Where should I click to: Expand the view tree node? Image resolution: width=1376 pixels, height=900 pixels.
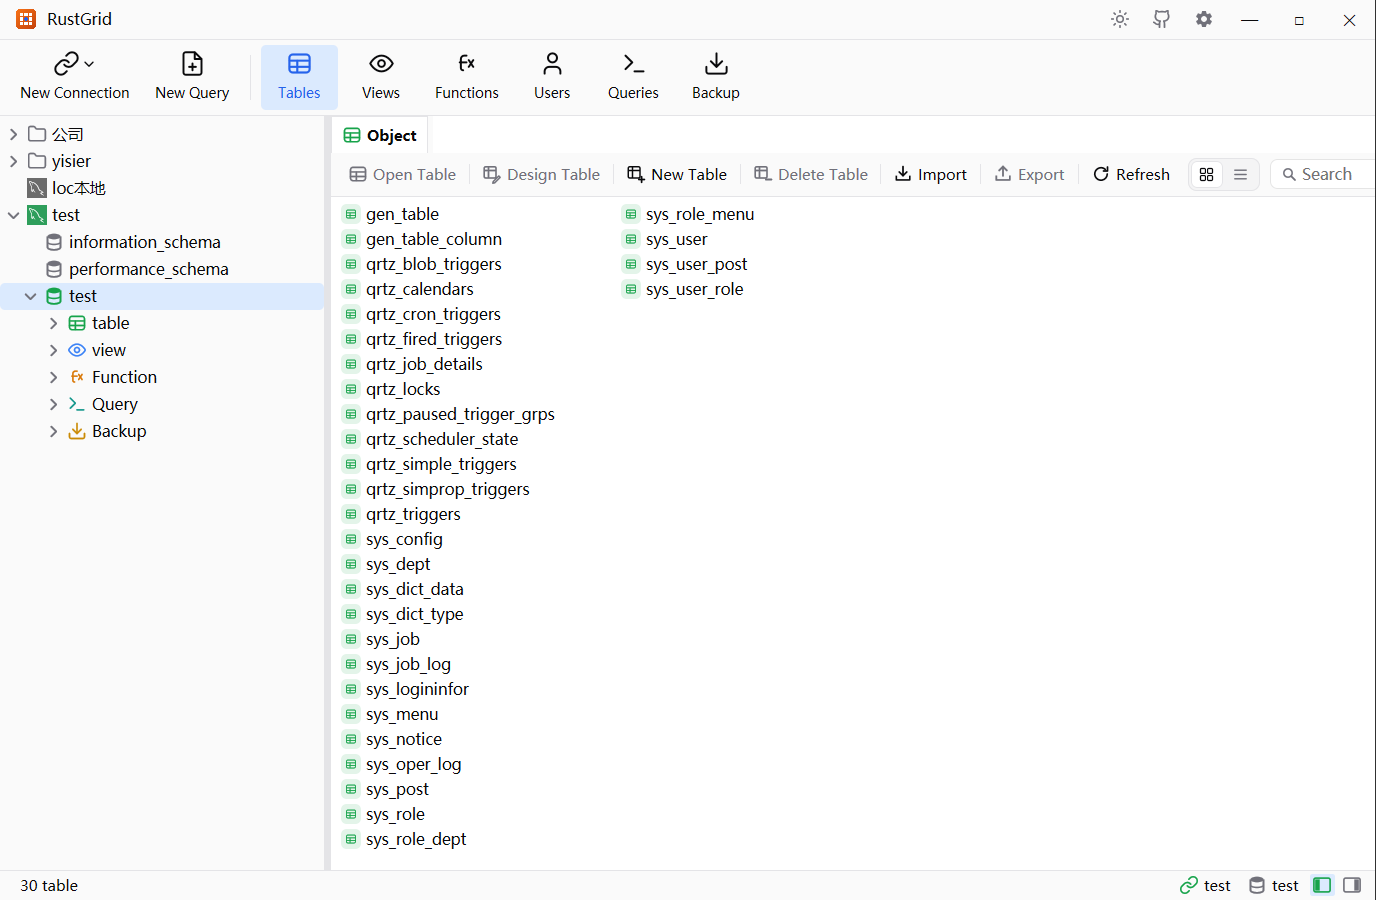pos(54,350)
